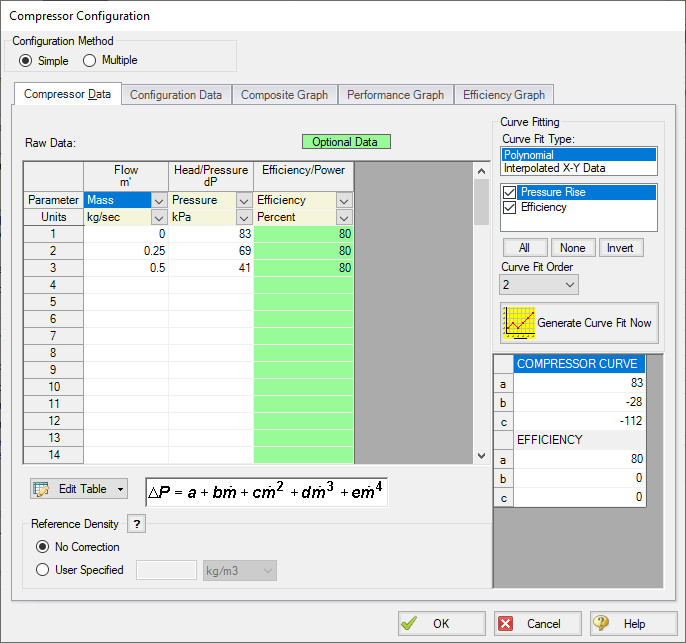Uncheck the Pressure Rise checkbox
This screenshot has height=643, width=686.
click(510, 192)
